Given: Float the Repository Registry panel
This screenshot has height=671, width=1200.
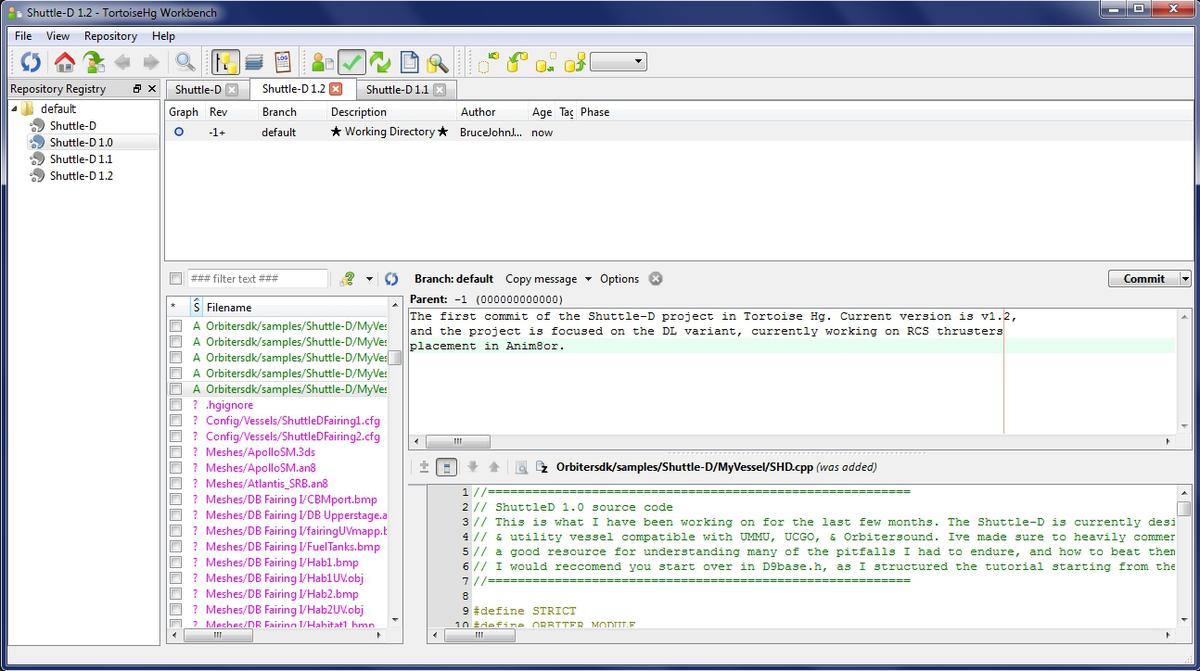Looking at the screenshot, I should pos(137,89).
